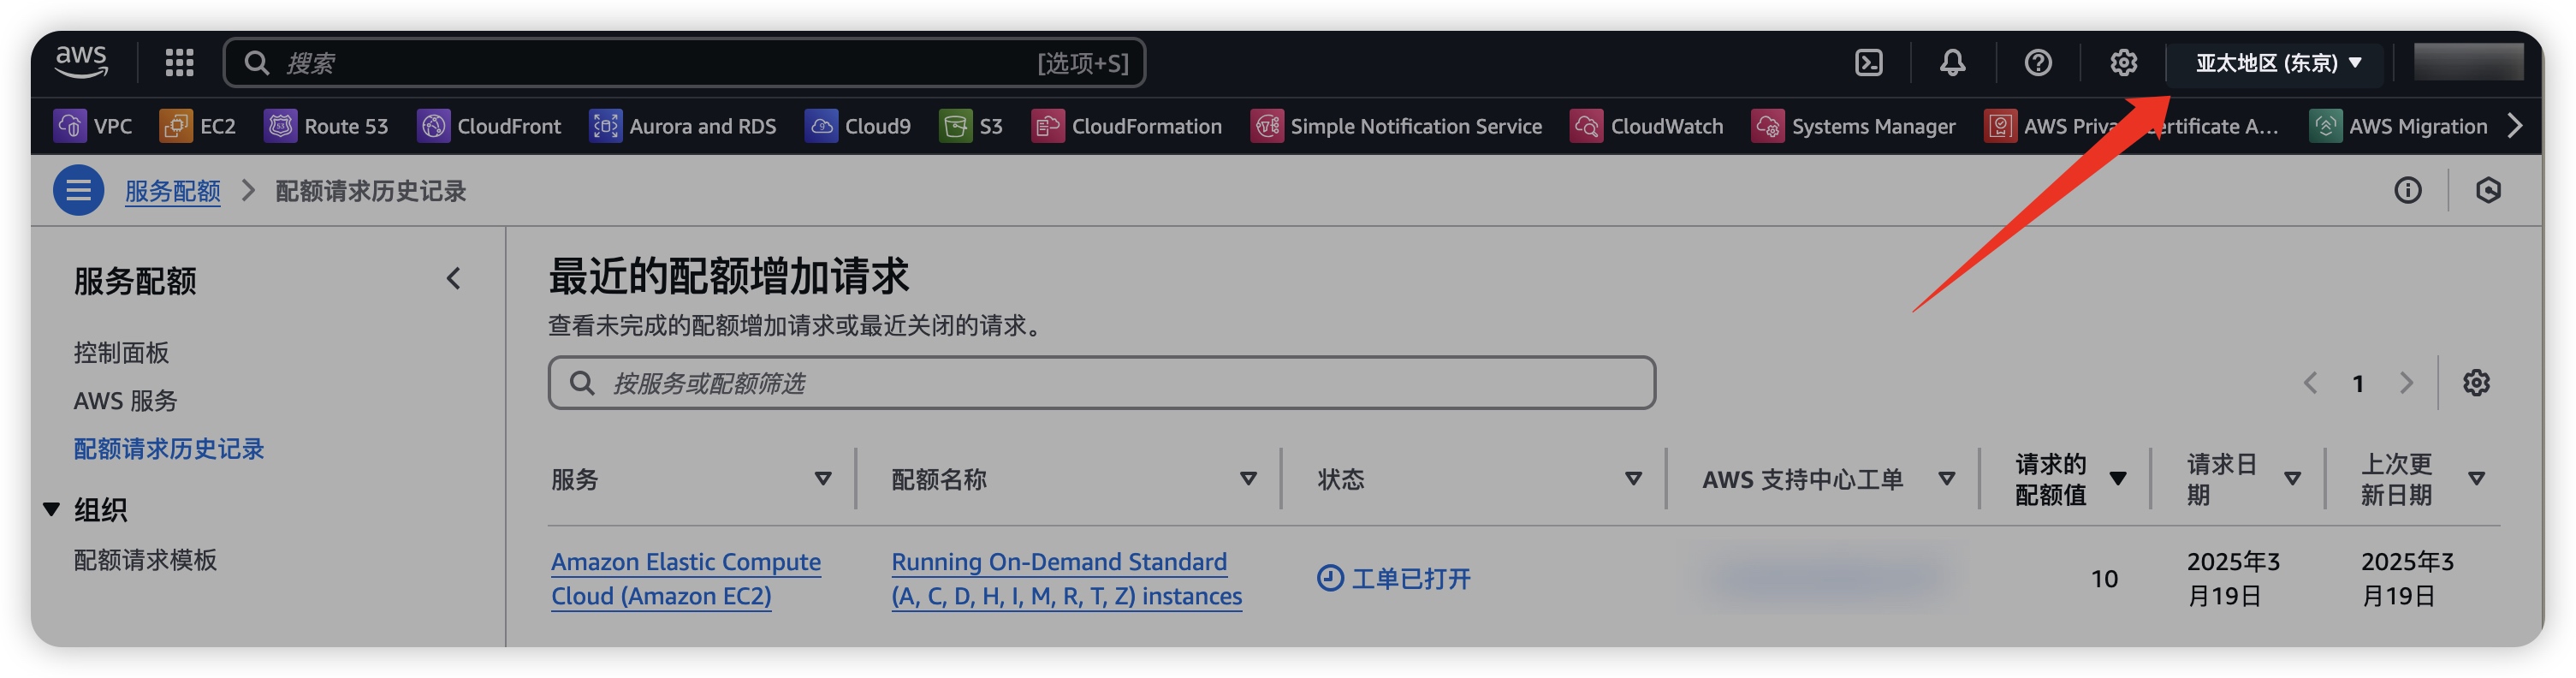The image size is (2576, 678).
Task: Open the Asia Pacific (Tokyo) region dropdown
Action: click(x=2278, y=63)
